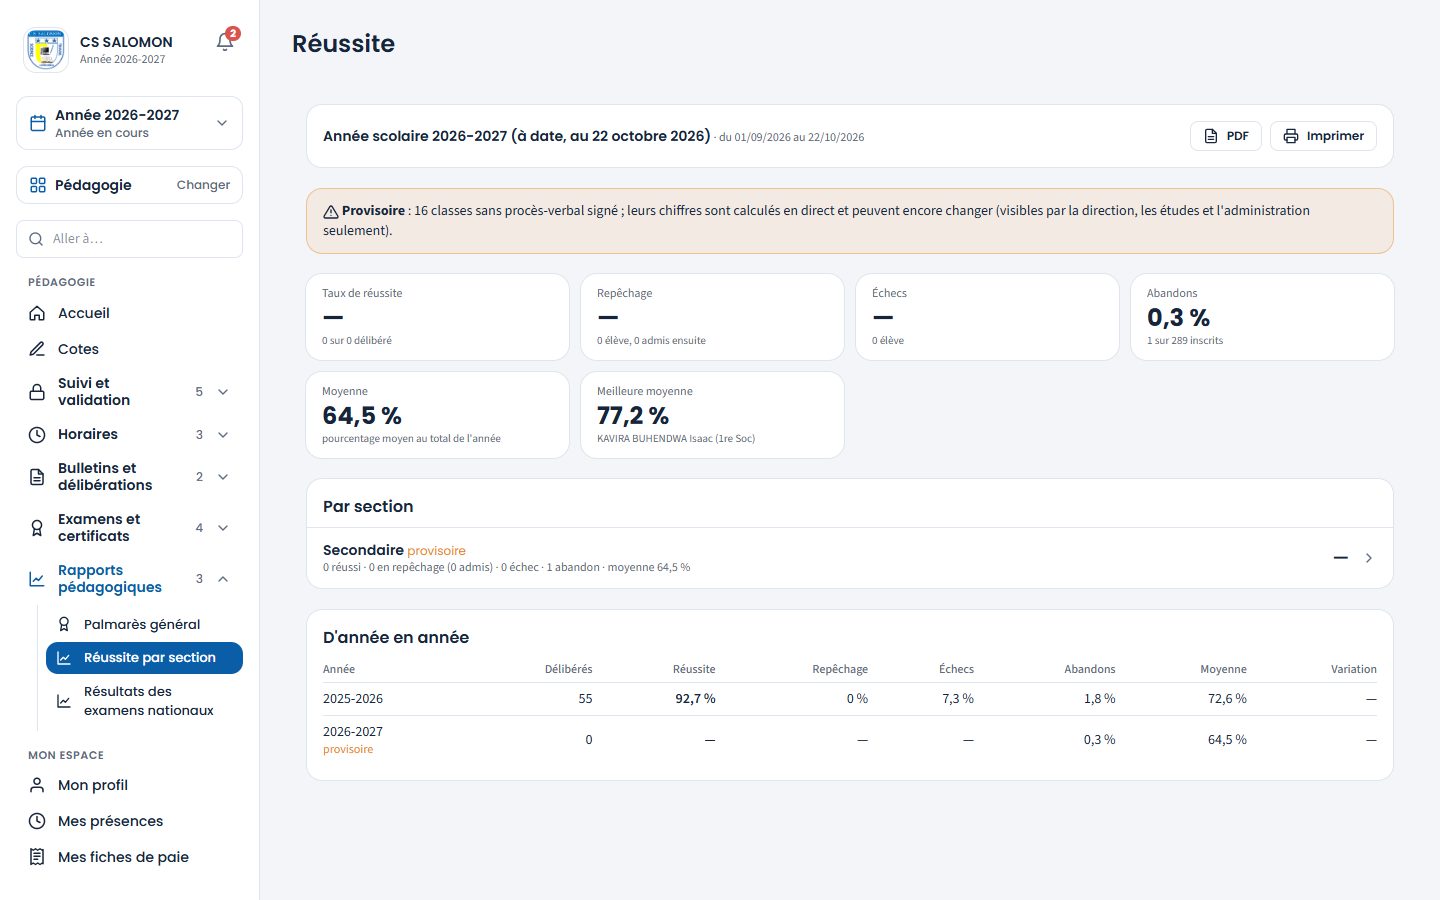This screenshot has height=900, width=1440.
Task: Go to the Cotes page
Action: tap(129, 349)
